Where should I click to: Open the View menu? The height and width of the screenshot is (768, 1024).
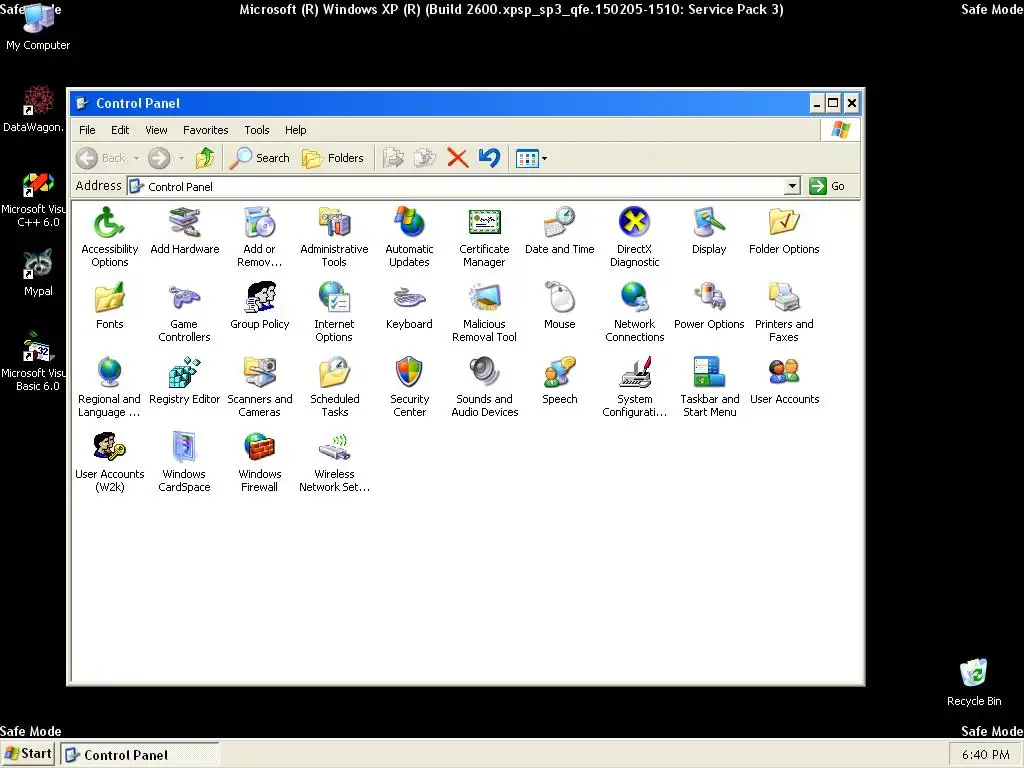156,130
